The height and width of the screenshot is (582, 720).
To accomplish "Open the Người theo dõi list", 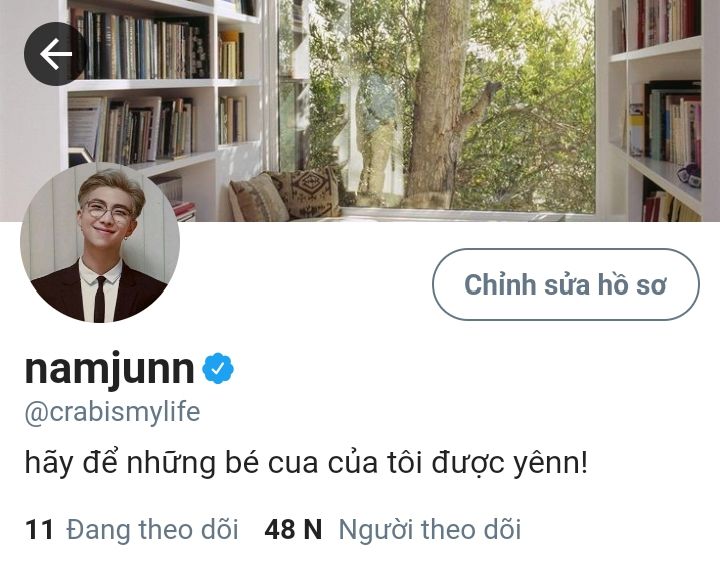I will [429, 530].
